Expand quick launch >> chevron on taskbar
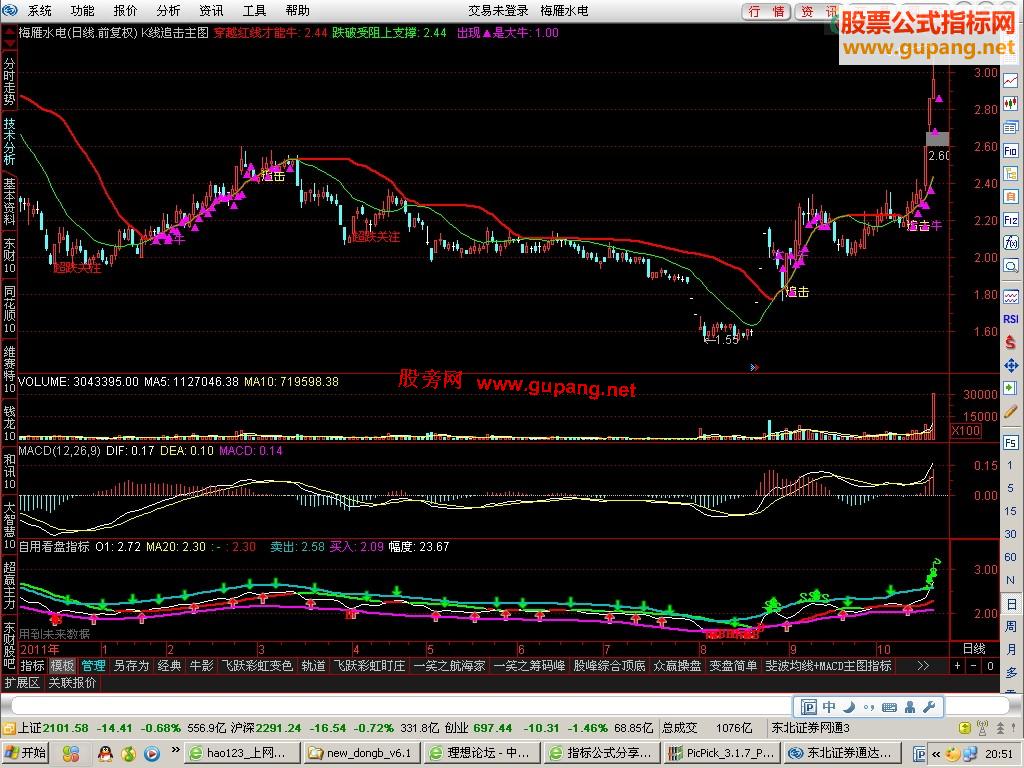Screen dimensions: 1024x768 coord(175,750)
